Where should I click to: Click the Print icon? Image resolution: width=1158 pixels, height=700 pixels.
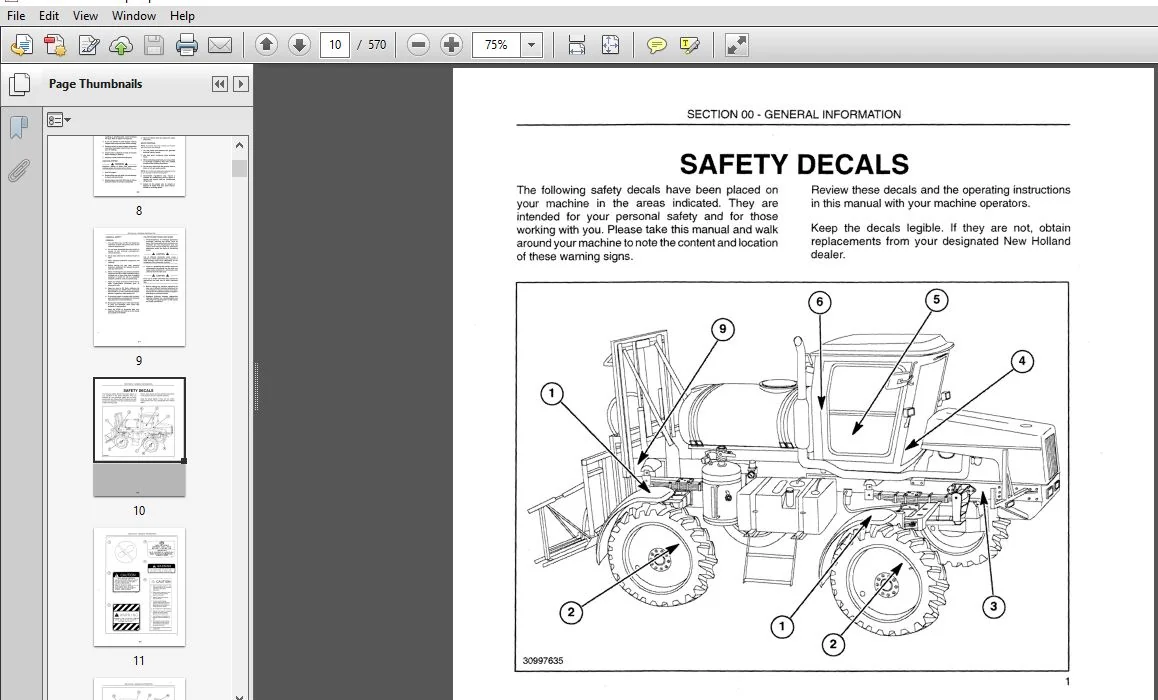[187, 46]
